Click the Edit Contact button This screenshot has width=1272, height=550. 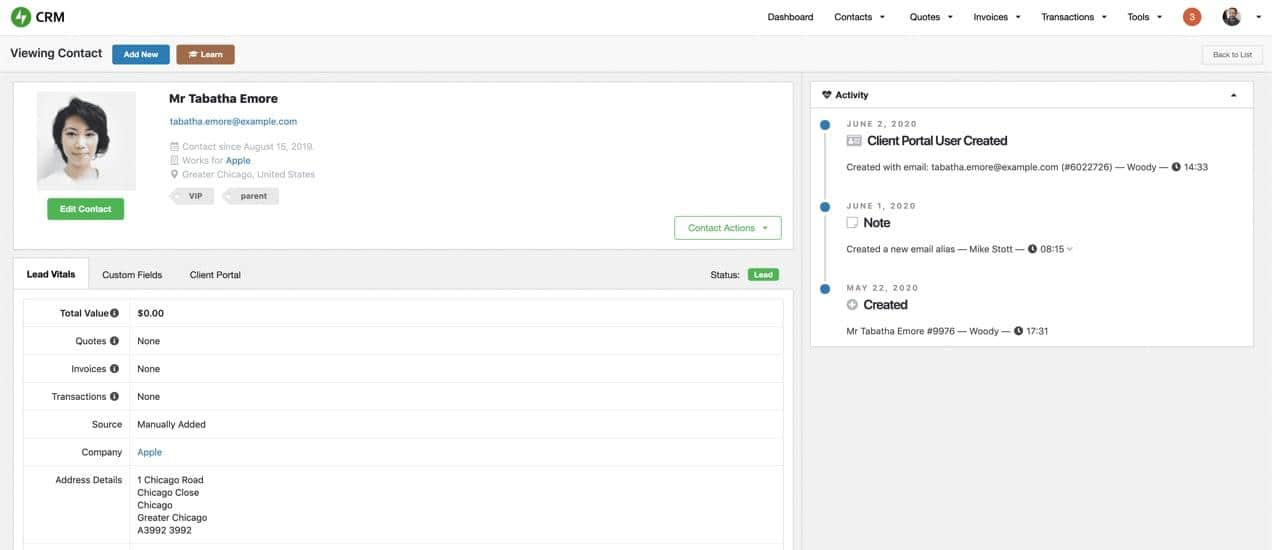click(86, 209)
